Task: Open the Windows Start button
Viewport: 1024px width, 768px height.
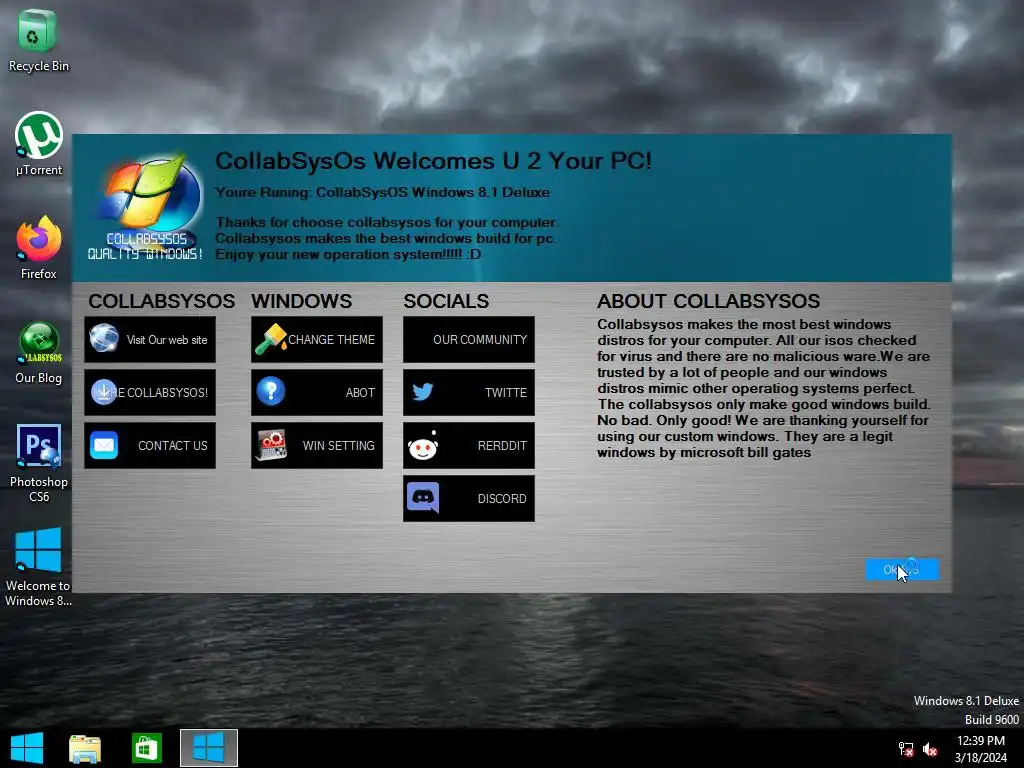Action: [x=27, y=748]
